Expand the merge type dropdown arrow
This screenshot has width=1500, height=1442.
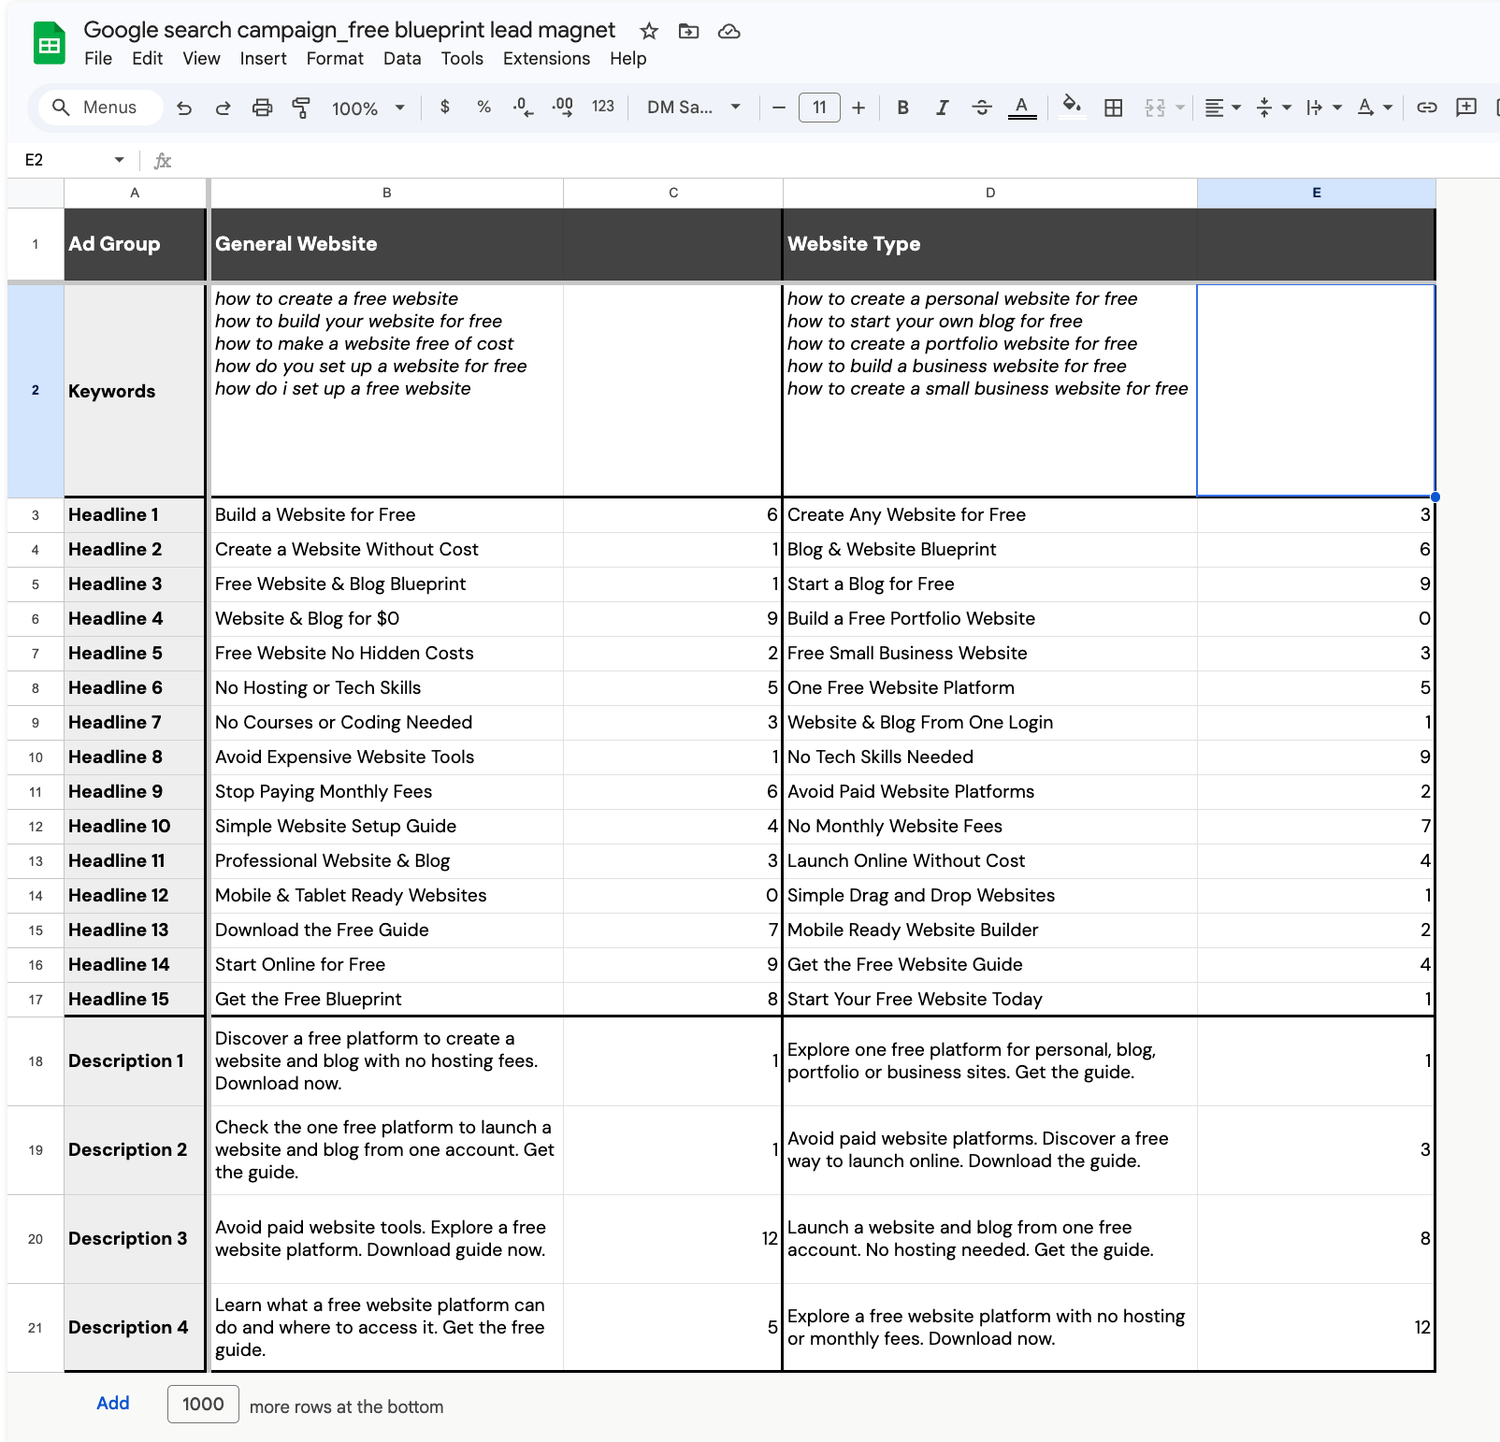tap(1180, 108)
